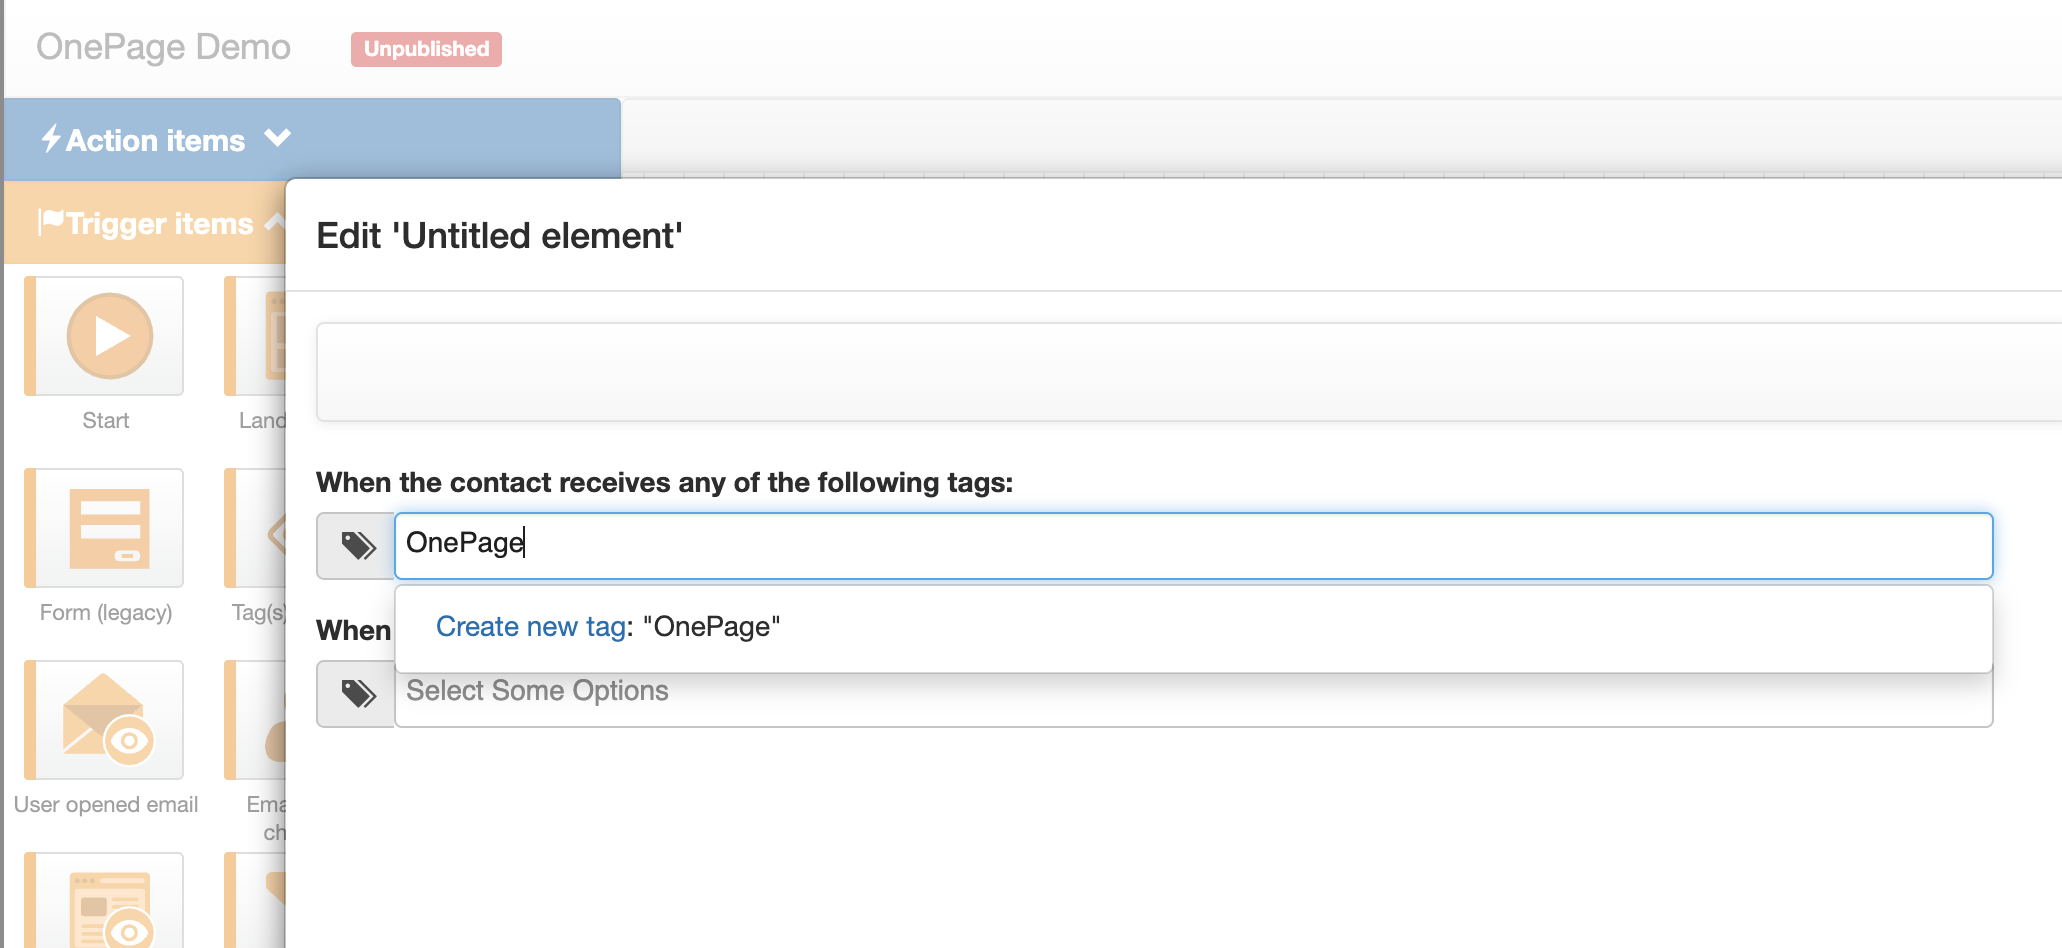Choose Create new tag: "OnePage" suggestion
This screenshot has width=2062, height=948.
(608, 627)
